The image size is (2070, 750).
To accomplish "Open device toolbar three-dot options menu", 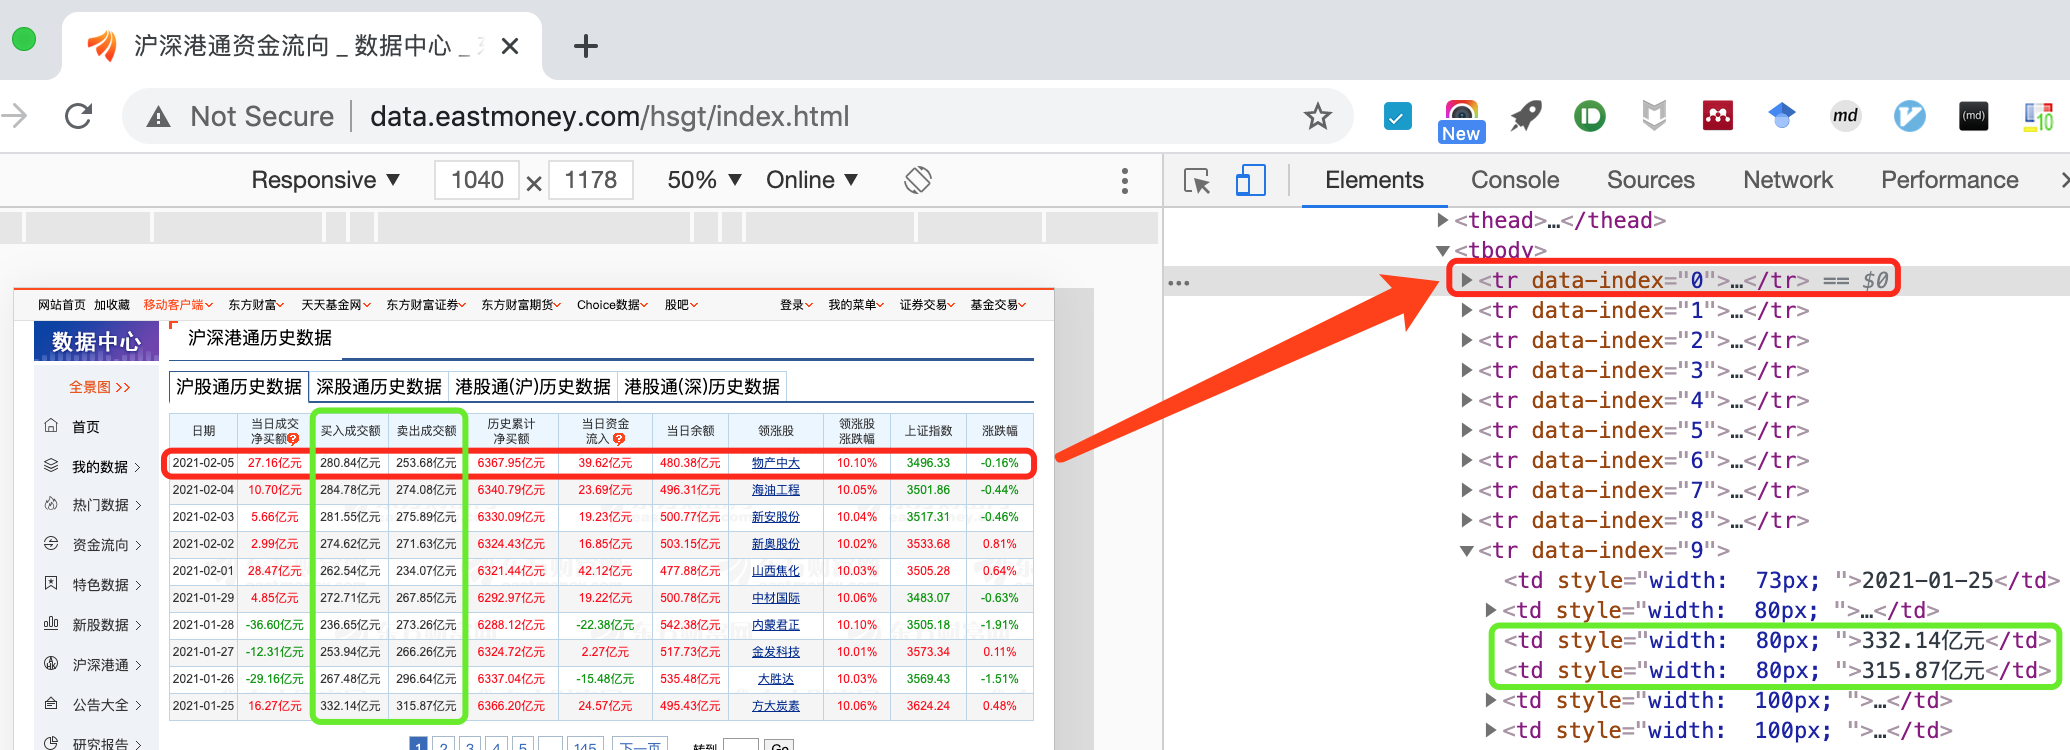I will 1125,181.
